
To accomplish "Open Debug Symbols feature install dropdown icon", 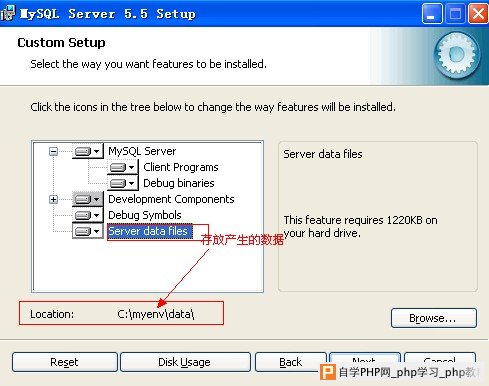I will click(x=88, y=215).
